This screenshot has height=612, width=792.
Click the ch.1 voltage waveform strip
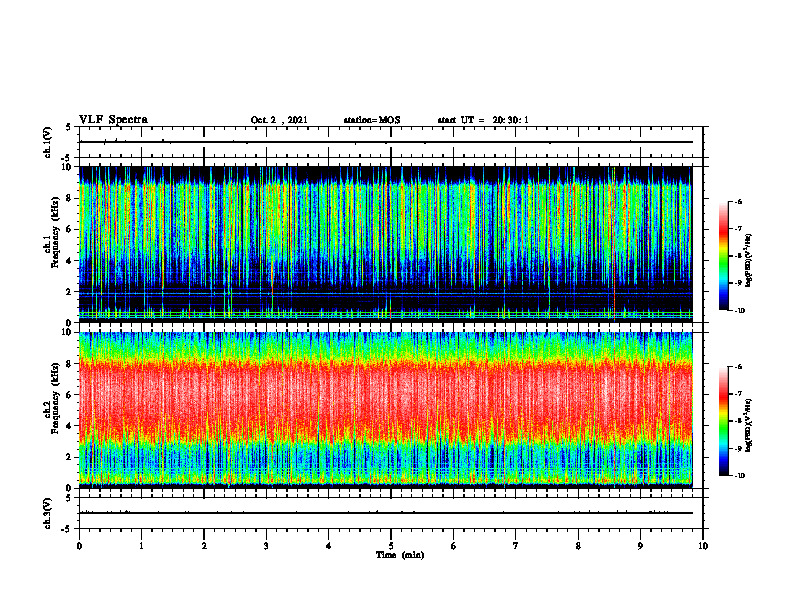tap(391, 142)
